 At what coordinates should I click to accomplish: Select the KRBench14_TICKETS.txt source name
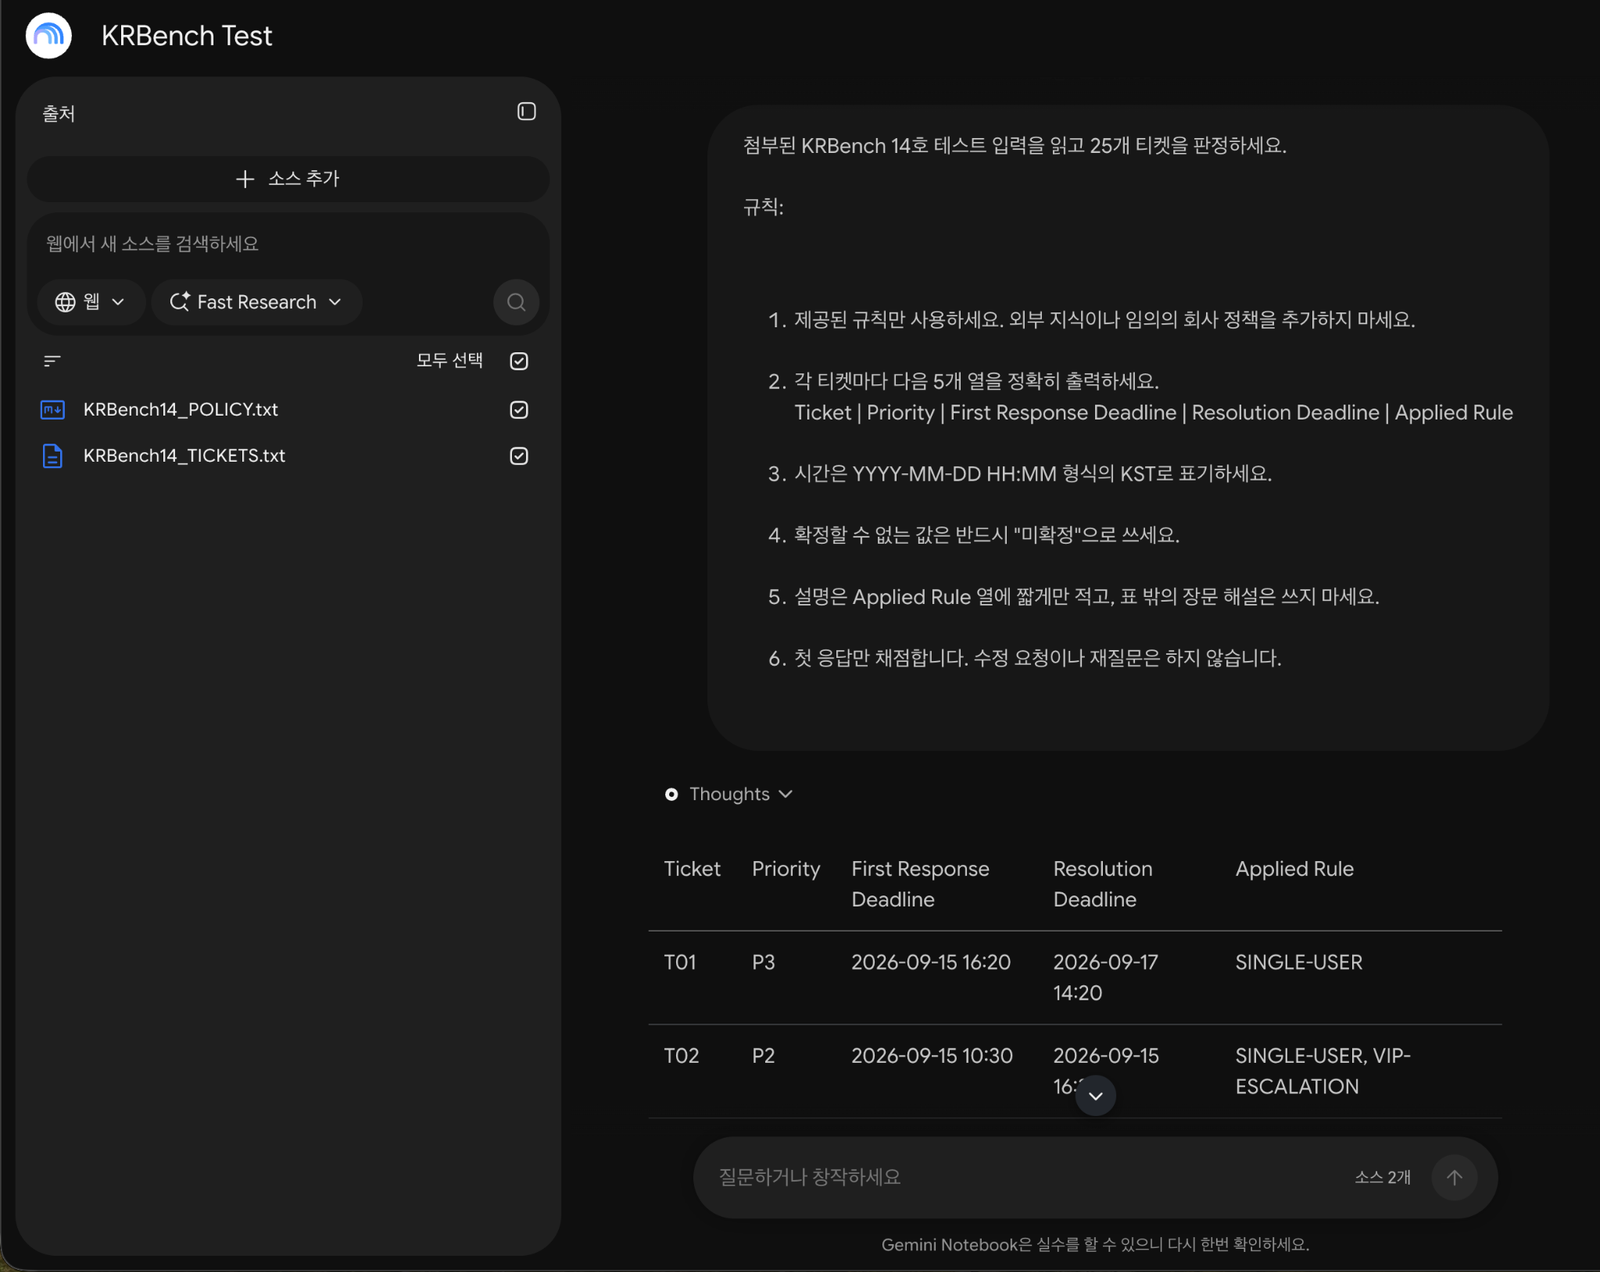click(x=184, y=456)
